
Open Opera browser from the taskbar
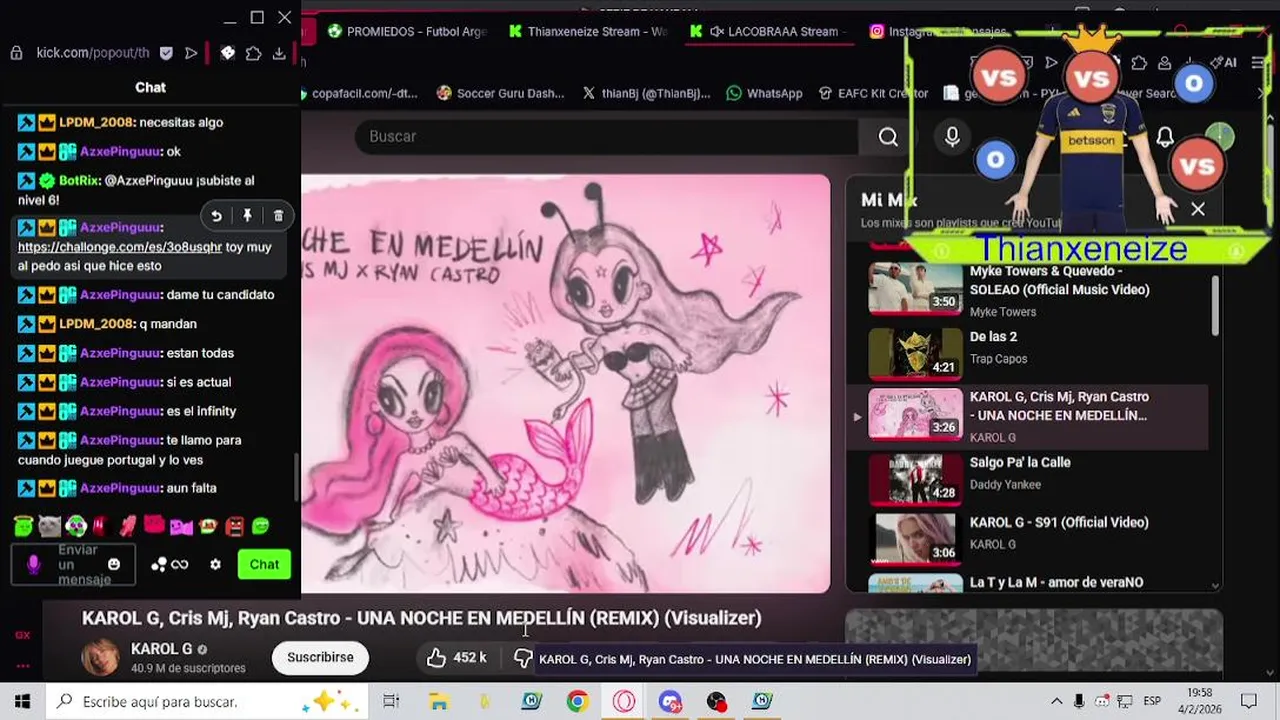pyautogui.click(x=624, y=702)
